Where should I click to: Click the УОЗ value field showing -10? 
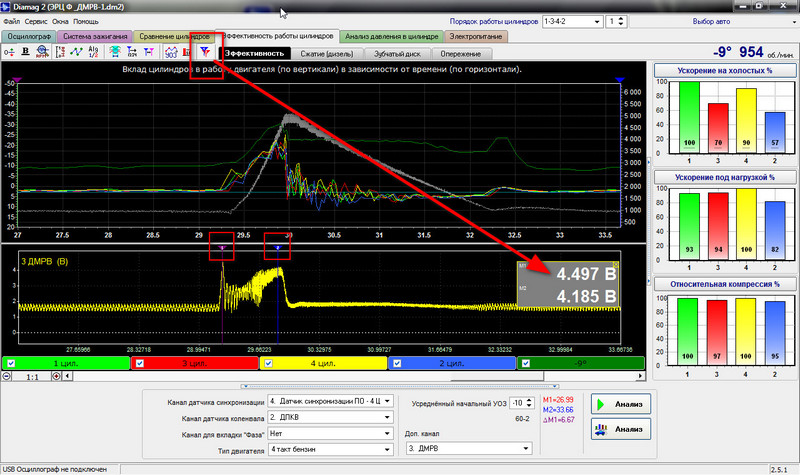click(x=517, y=403)
